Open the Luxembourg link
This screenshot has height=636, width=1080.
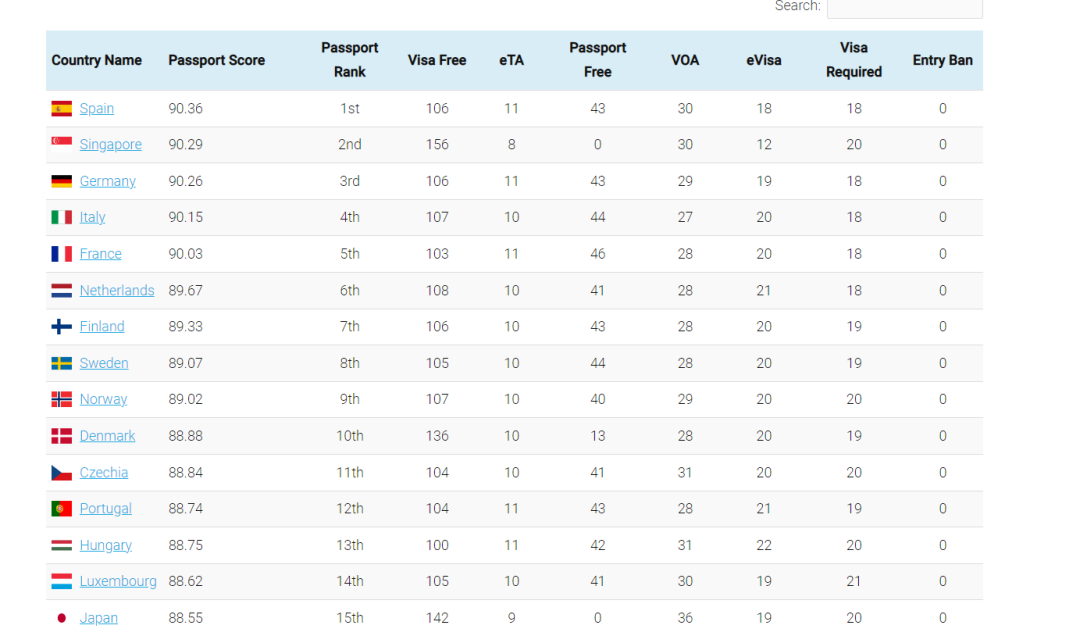[118, 582]
